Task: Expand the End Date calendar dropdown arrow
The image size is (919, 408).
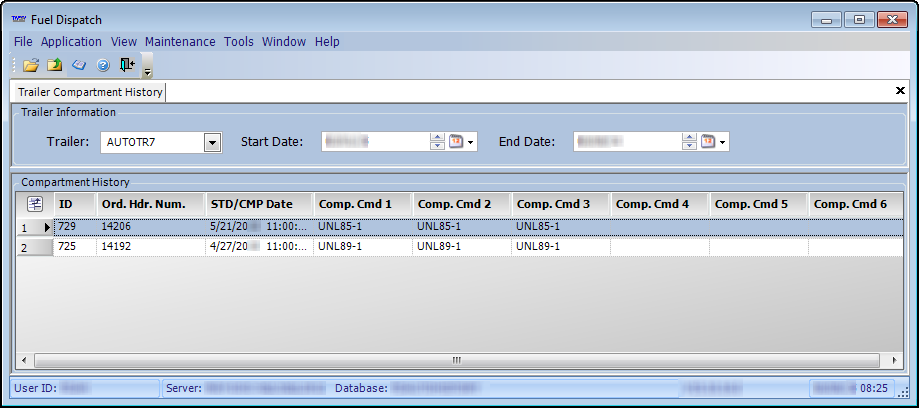Action: (722, 142)
